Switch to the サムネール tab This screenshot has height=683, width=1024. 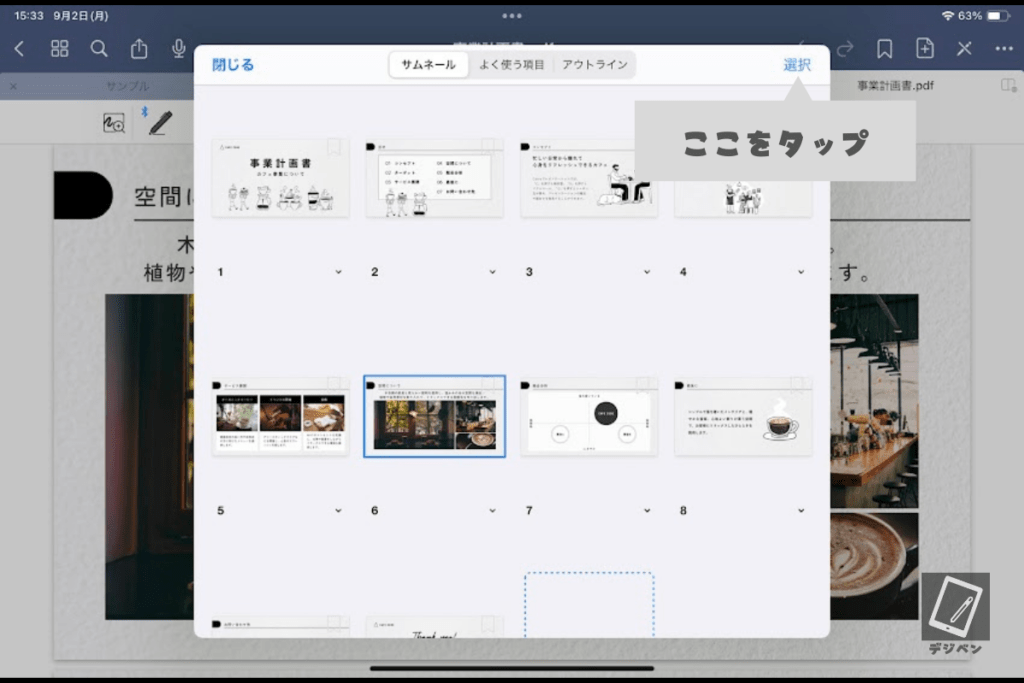(428, 65)
